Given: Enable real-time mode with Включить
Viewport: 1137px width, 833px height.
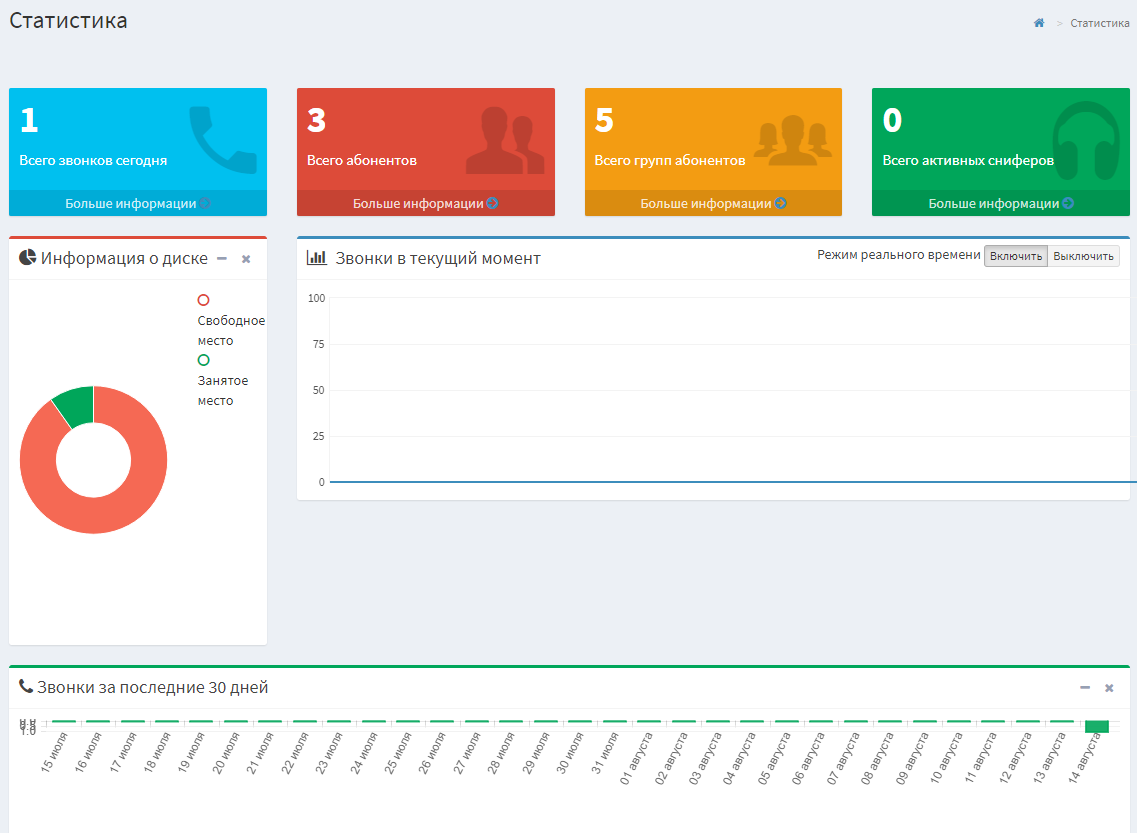Looking at the screenshot, I should (1016, 257).
